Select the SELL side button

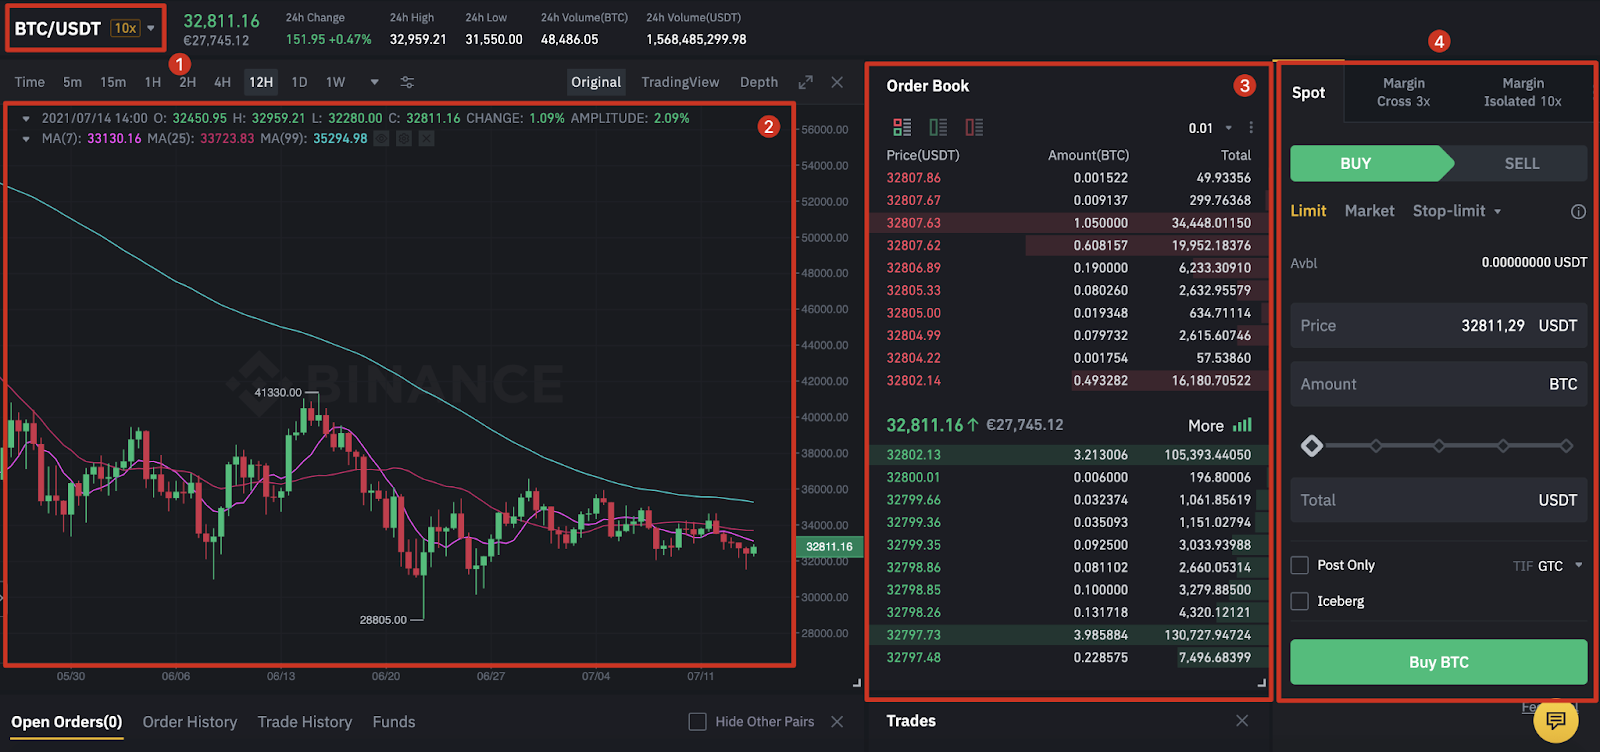point(1521,163)
